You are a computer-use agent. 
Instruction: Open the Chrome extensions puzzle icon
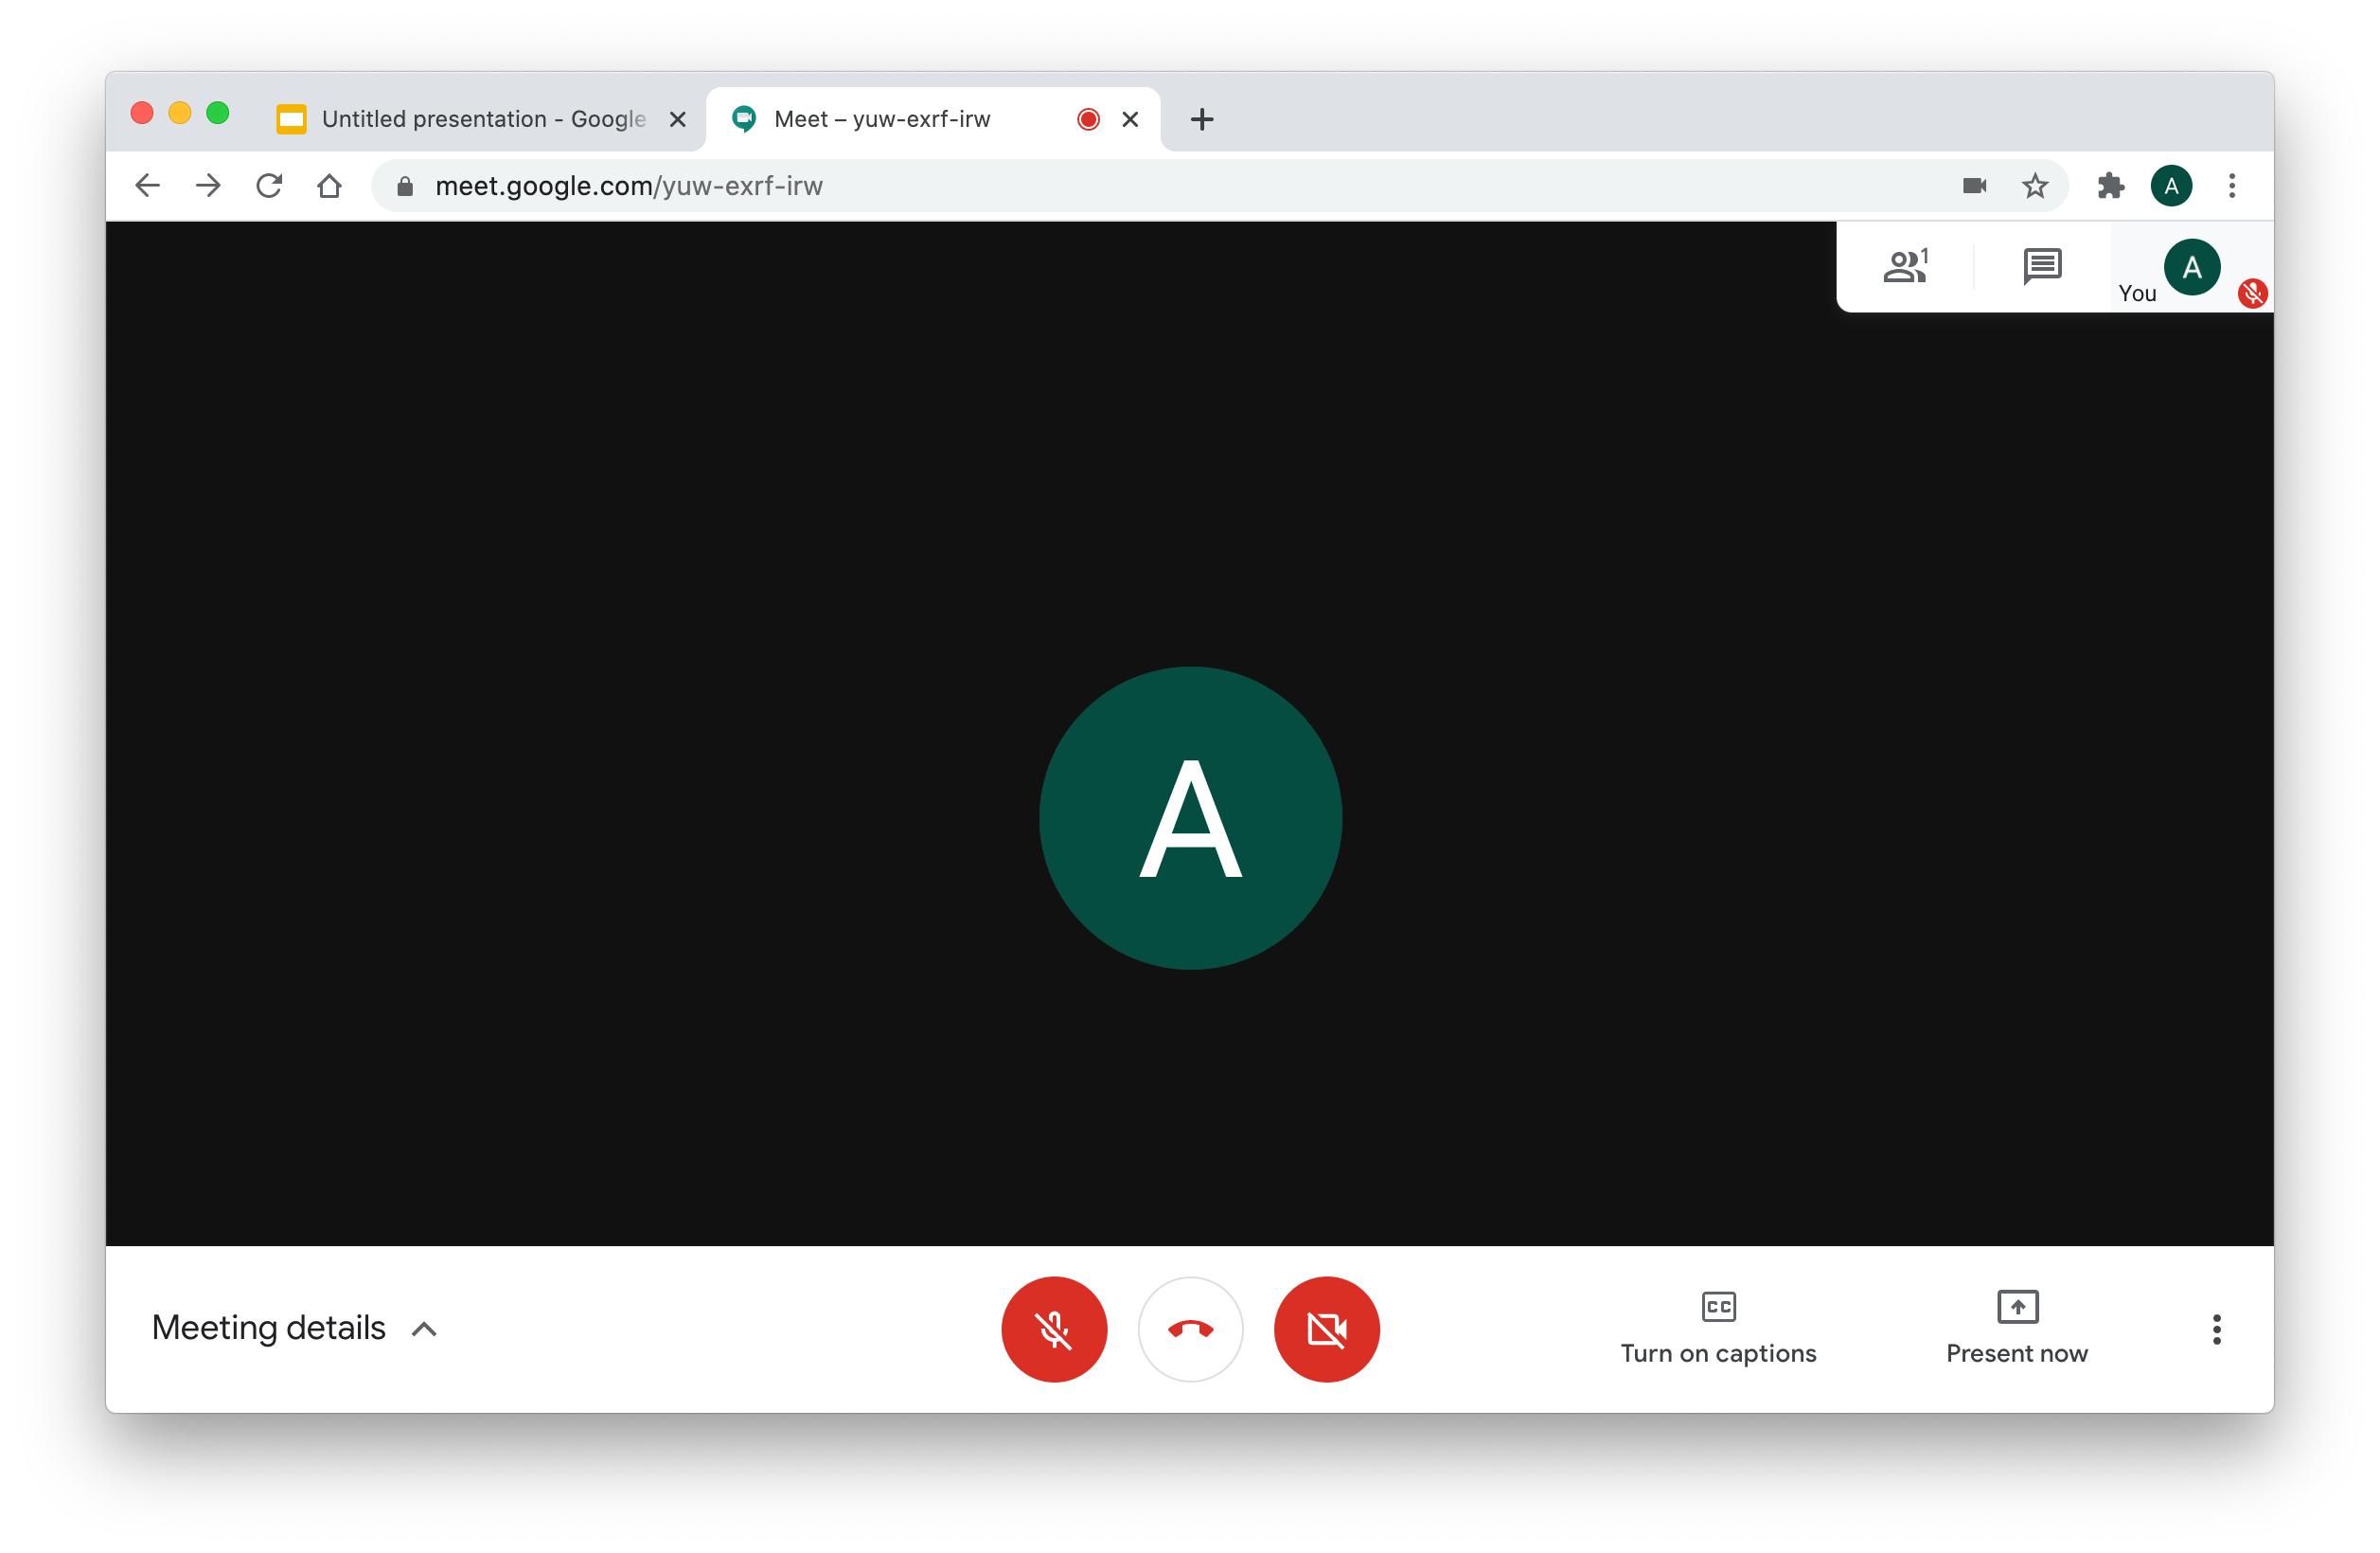(x=2110, y=186)
